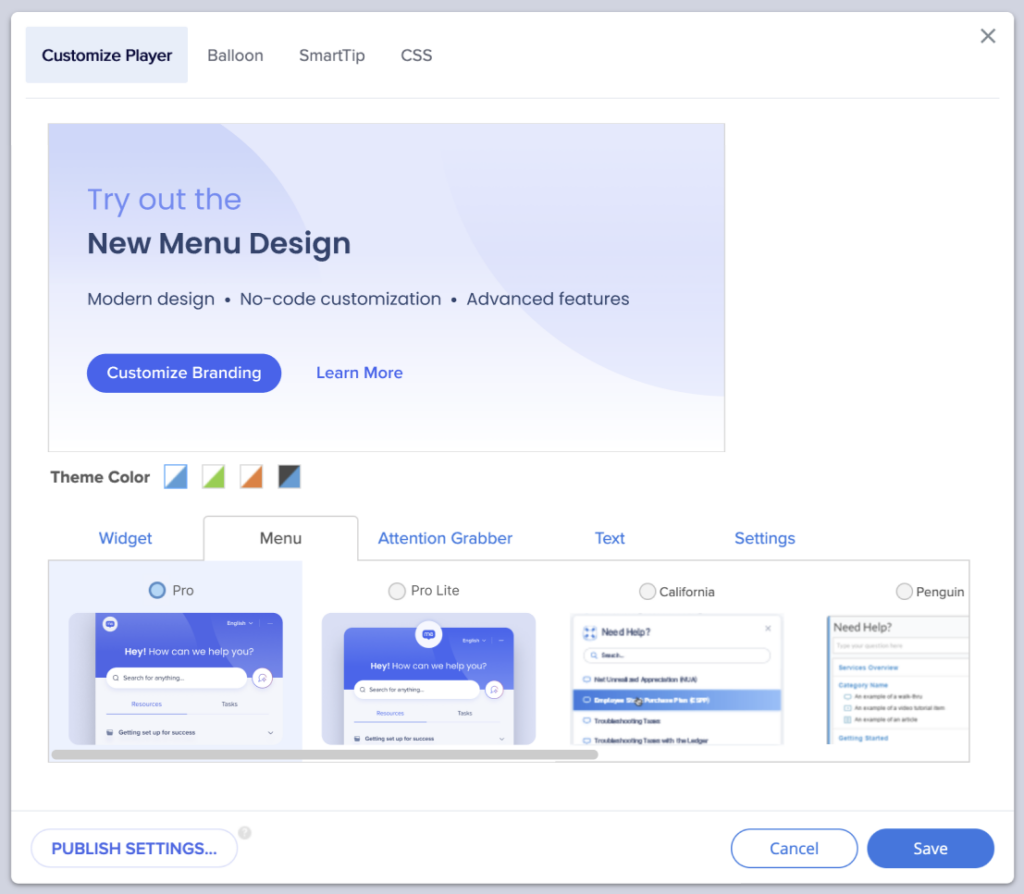Select the blue theme color
Image resolution: width=1024 pixels, height=894 pixels.
click(x=175, y=477)
